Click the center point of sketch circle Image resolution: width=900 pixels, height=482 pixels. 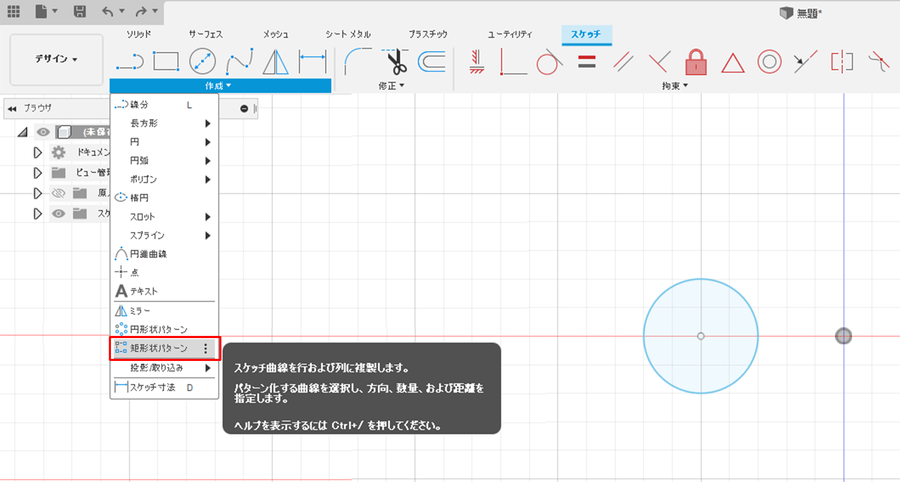[x=701, y=336]
